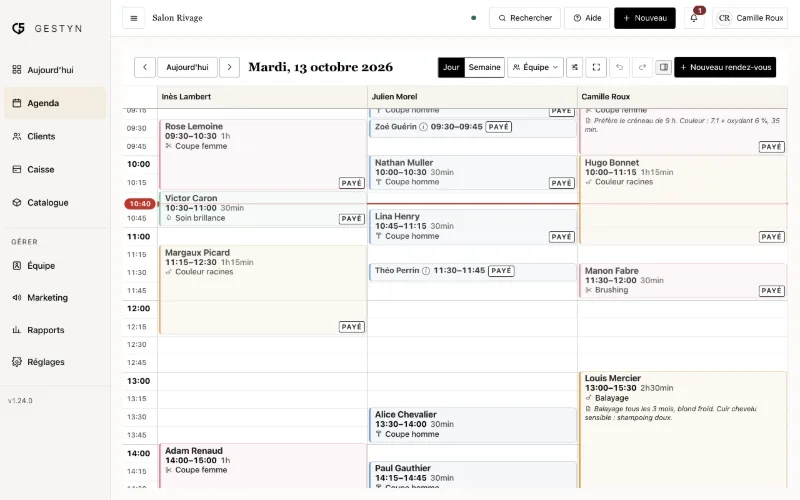Open Nathan Muller appointment
This screenshot has height=500, width=800.
473,172
